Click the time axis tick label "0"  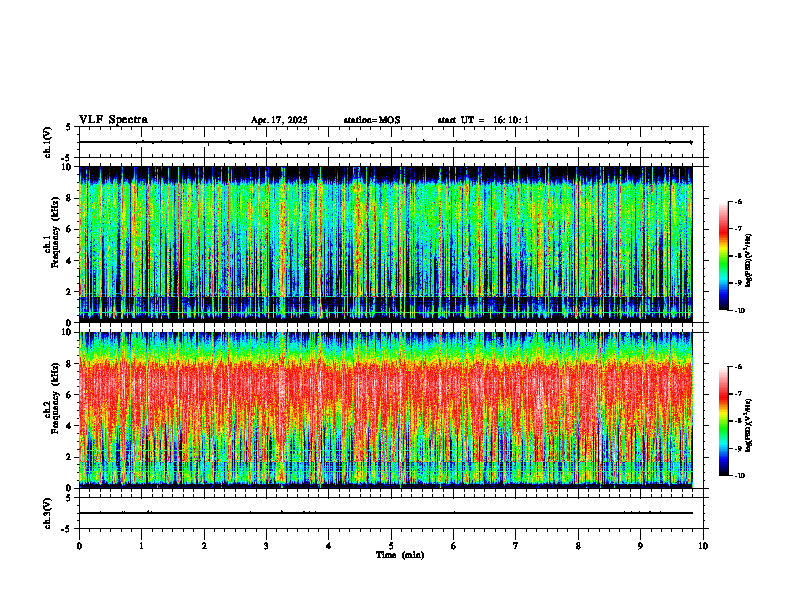click(79, 546)
